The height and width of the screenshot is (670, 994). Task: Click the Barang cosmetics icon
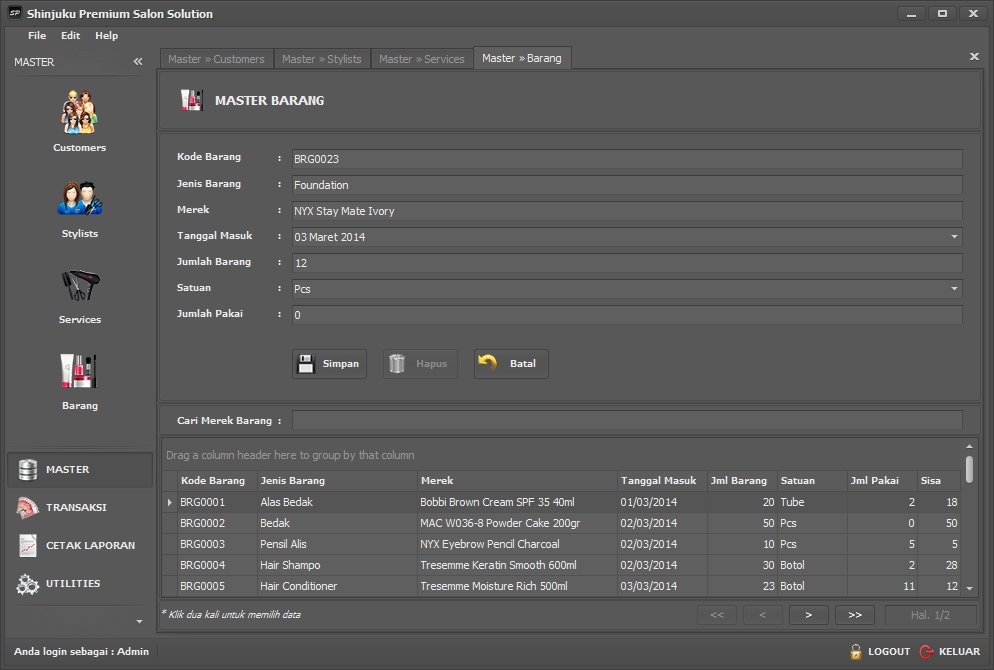coord(79,371)
